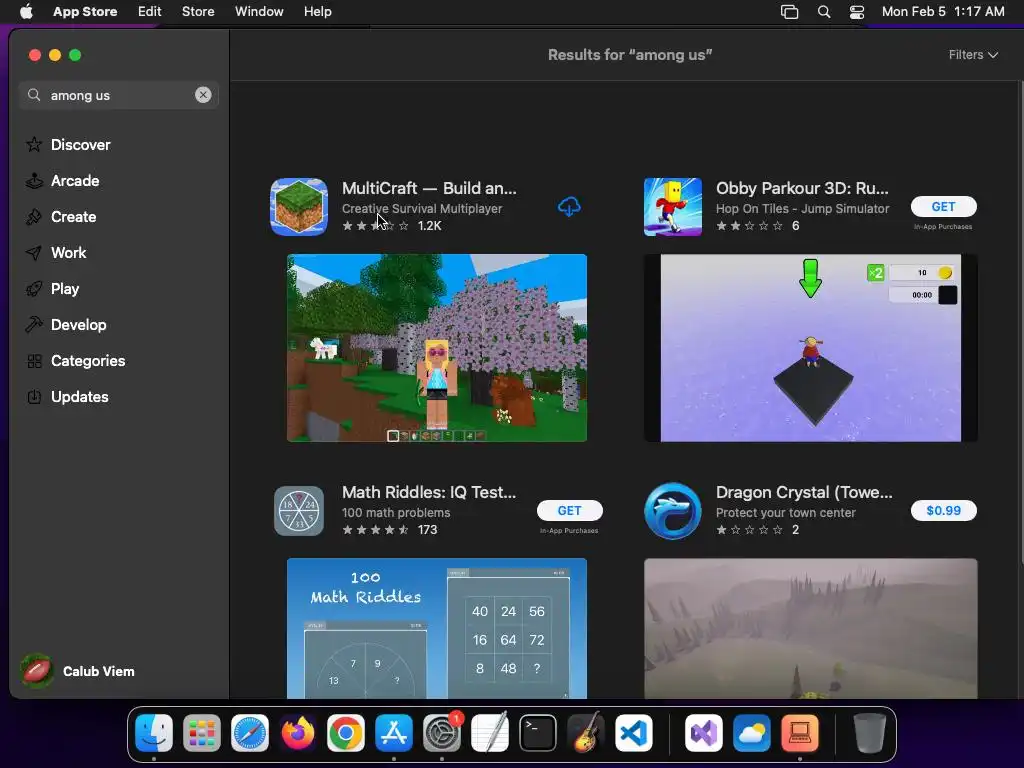Go to the Create category

[61, 217]
